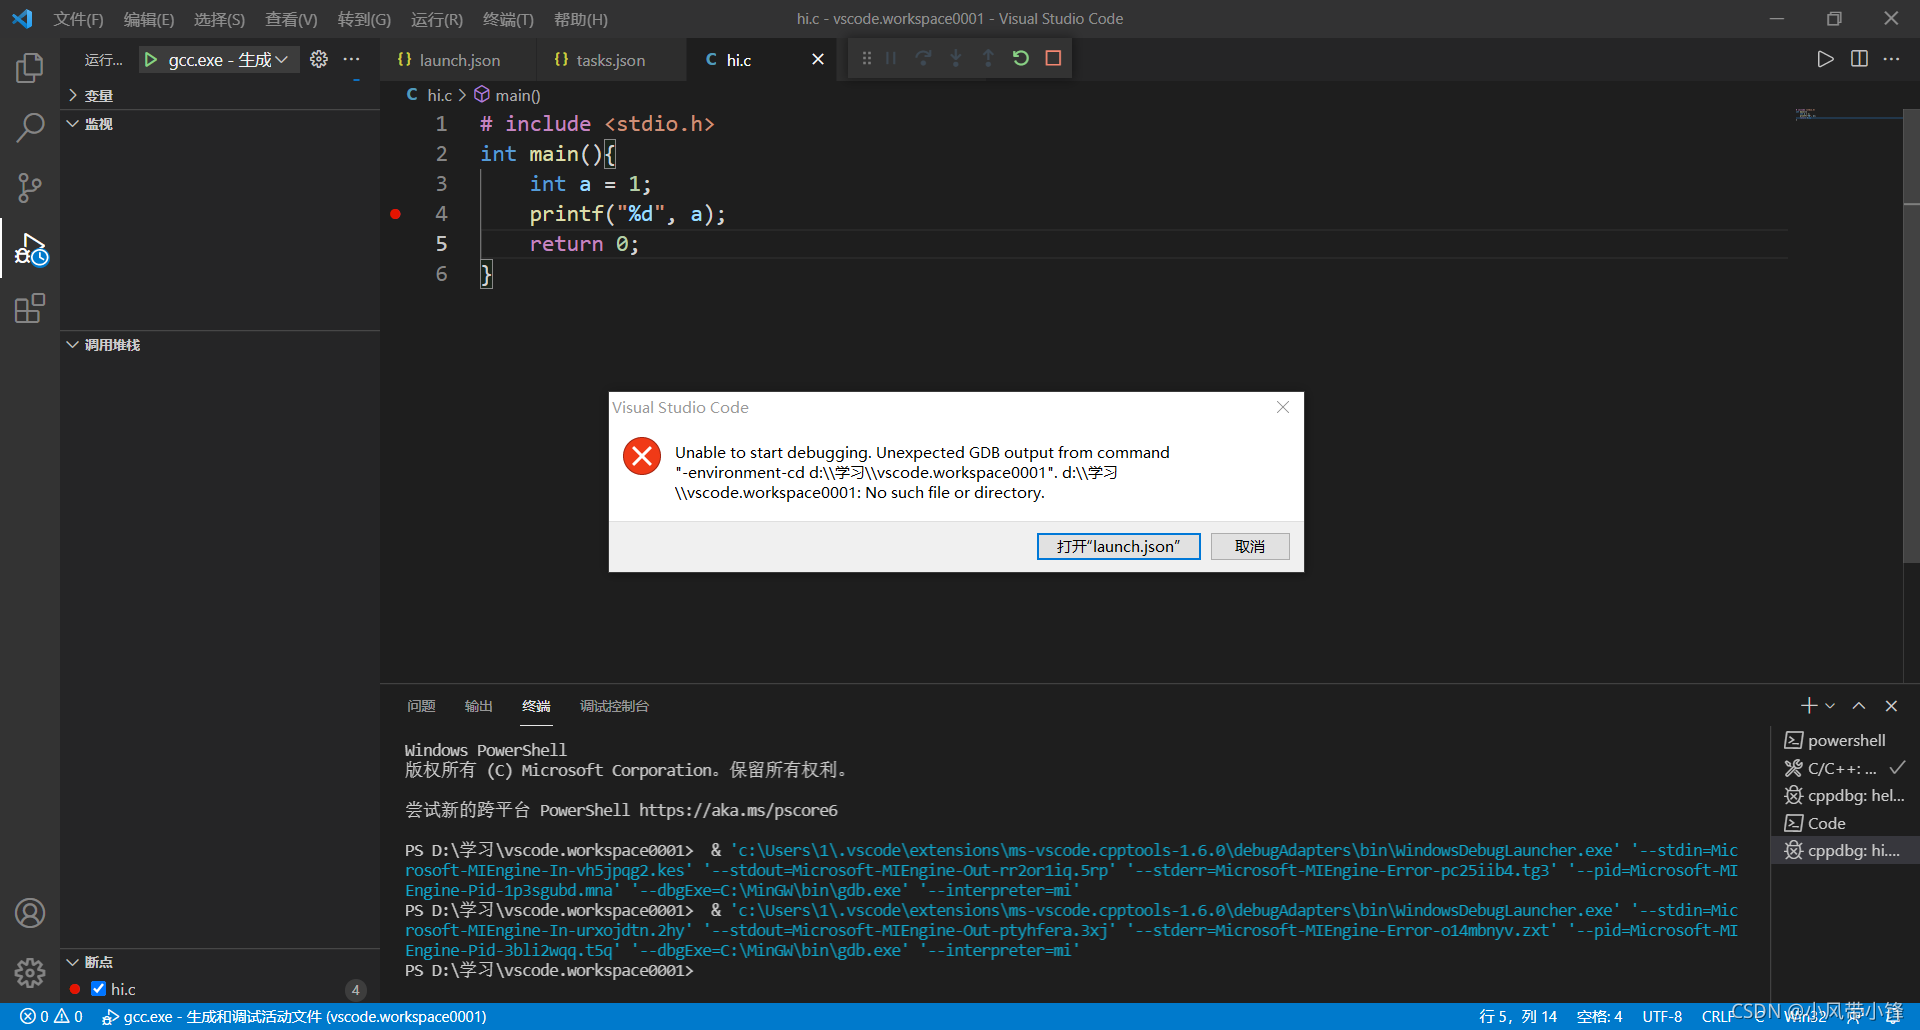Open the Run and Debug view
1920x1030 pixels.
coord(30,249)
